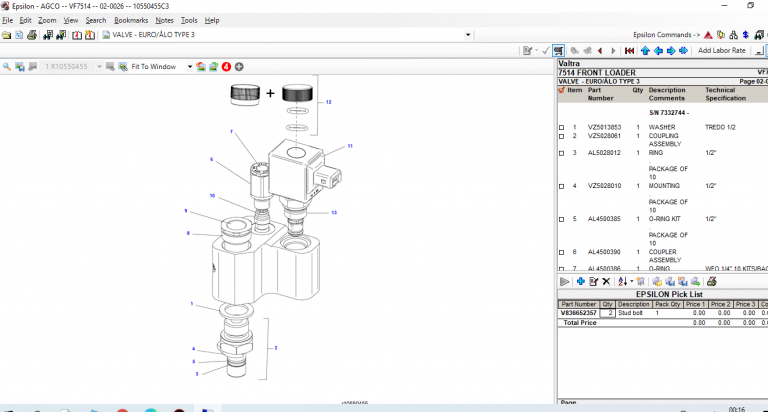The height and width of the screenshot is (412, 768).
Task: Delete pick list item with the X icon
Action: 606,282
